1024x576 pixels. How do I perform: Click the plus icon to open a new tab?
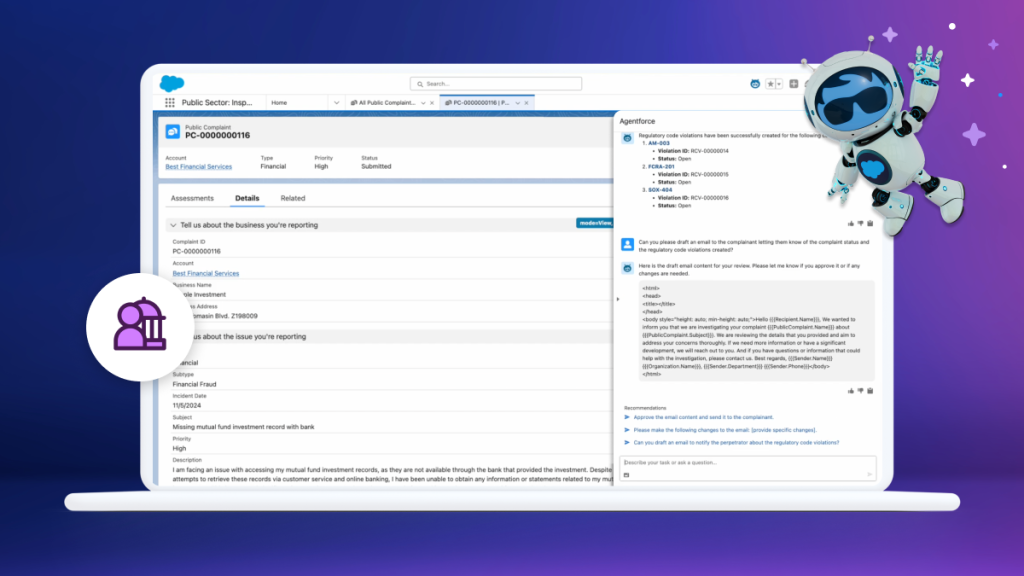(x=794, y=83)
